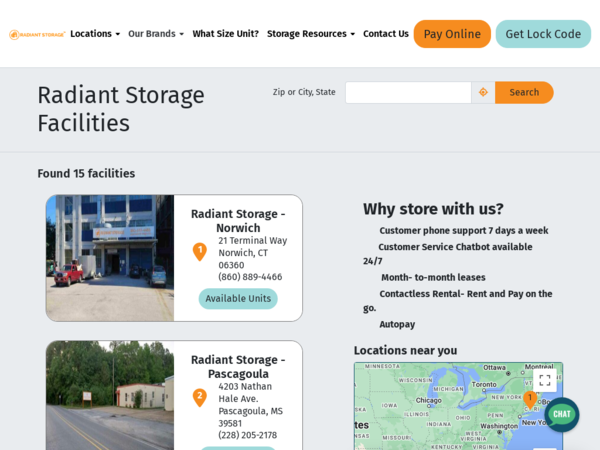Click the pin 1 marker on the map
Viewport: 600px width, 450px height.
(530, 399)
